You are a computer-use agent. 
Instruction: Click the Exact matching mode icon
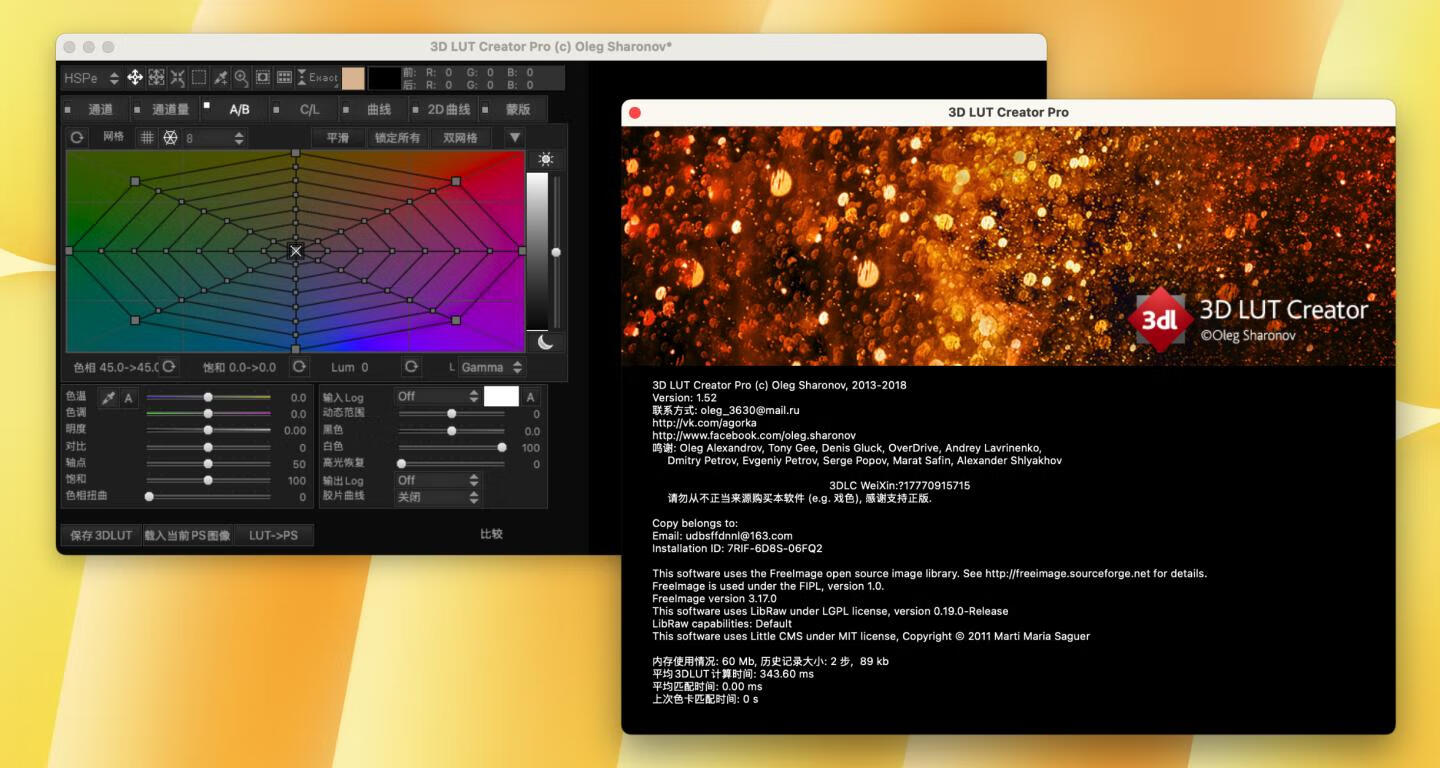point(318,78)
